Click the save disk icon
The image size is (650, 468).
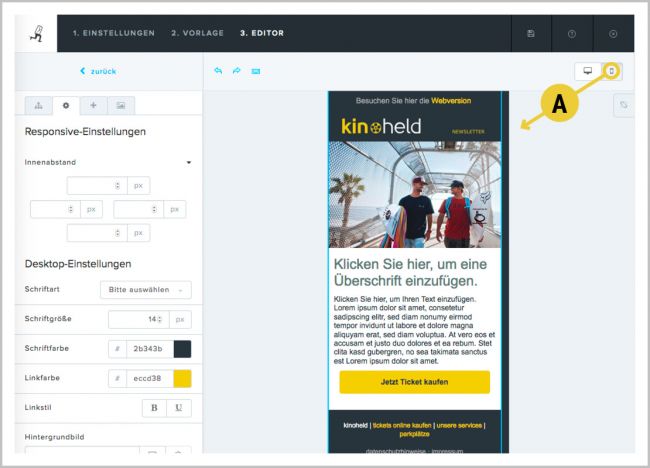tap(530, 33)
